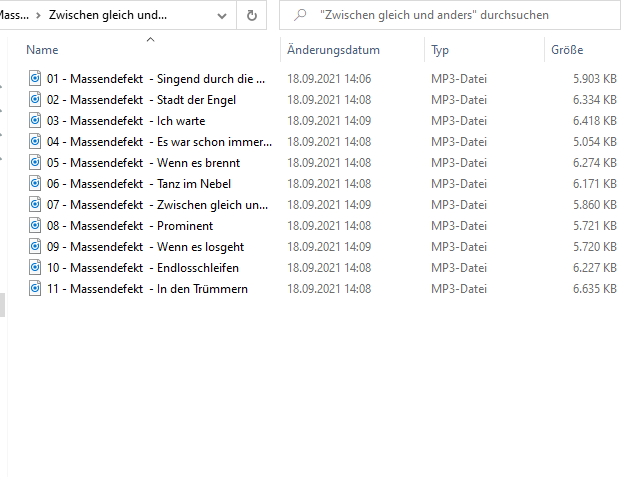Sort files by Name column header
Screen dimensions: 624x477
point(42,50)
